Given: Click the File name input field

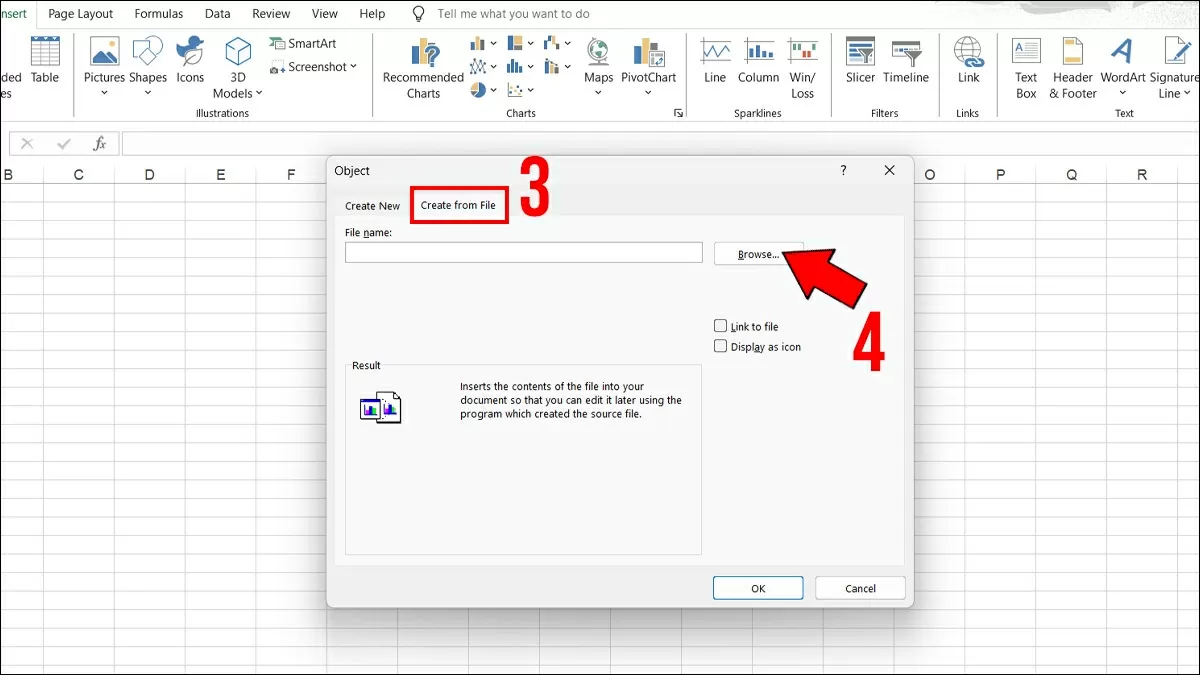Looking at the screenshot, I should [x=523, y=253].
